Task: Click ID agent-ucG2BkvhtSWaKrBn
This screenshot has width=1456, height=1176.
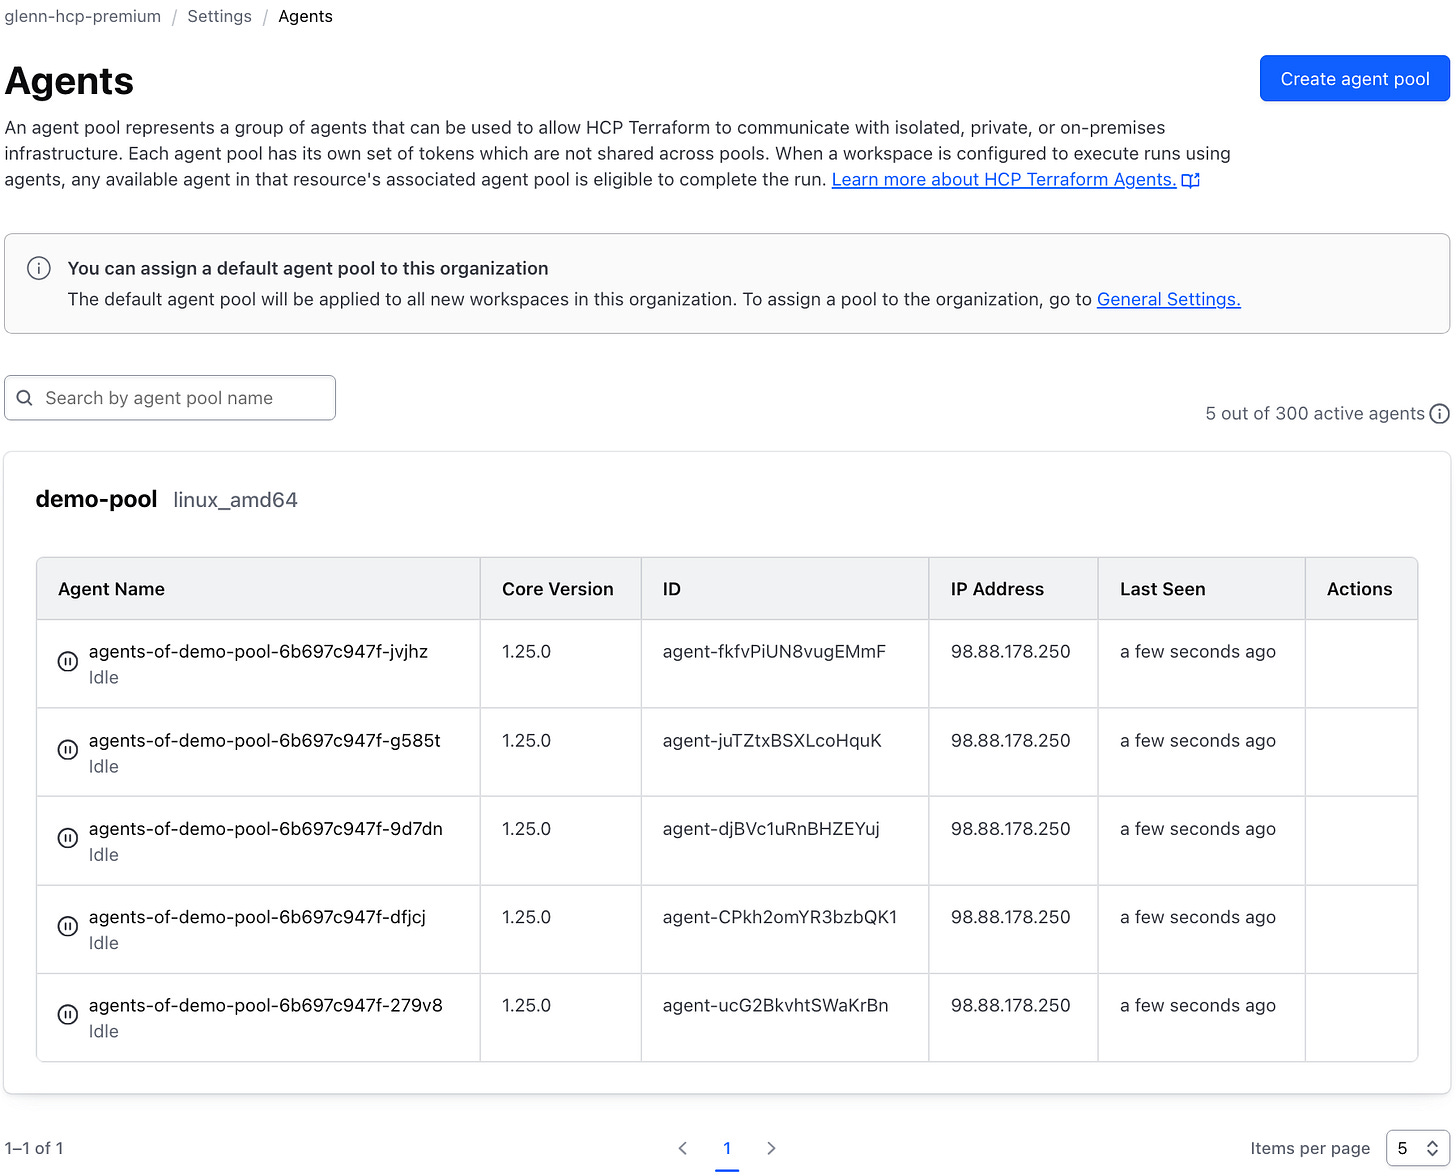Action: (x=775, y=1005)
